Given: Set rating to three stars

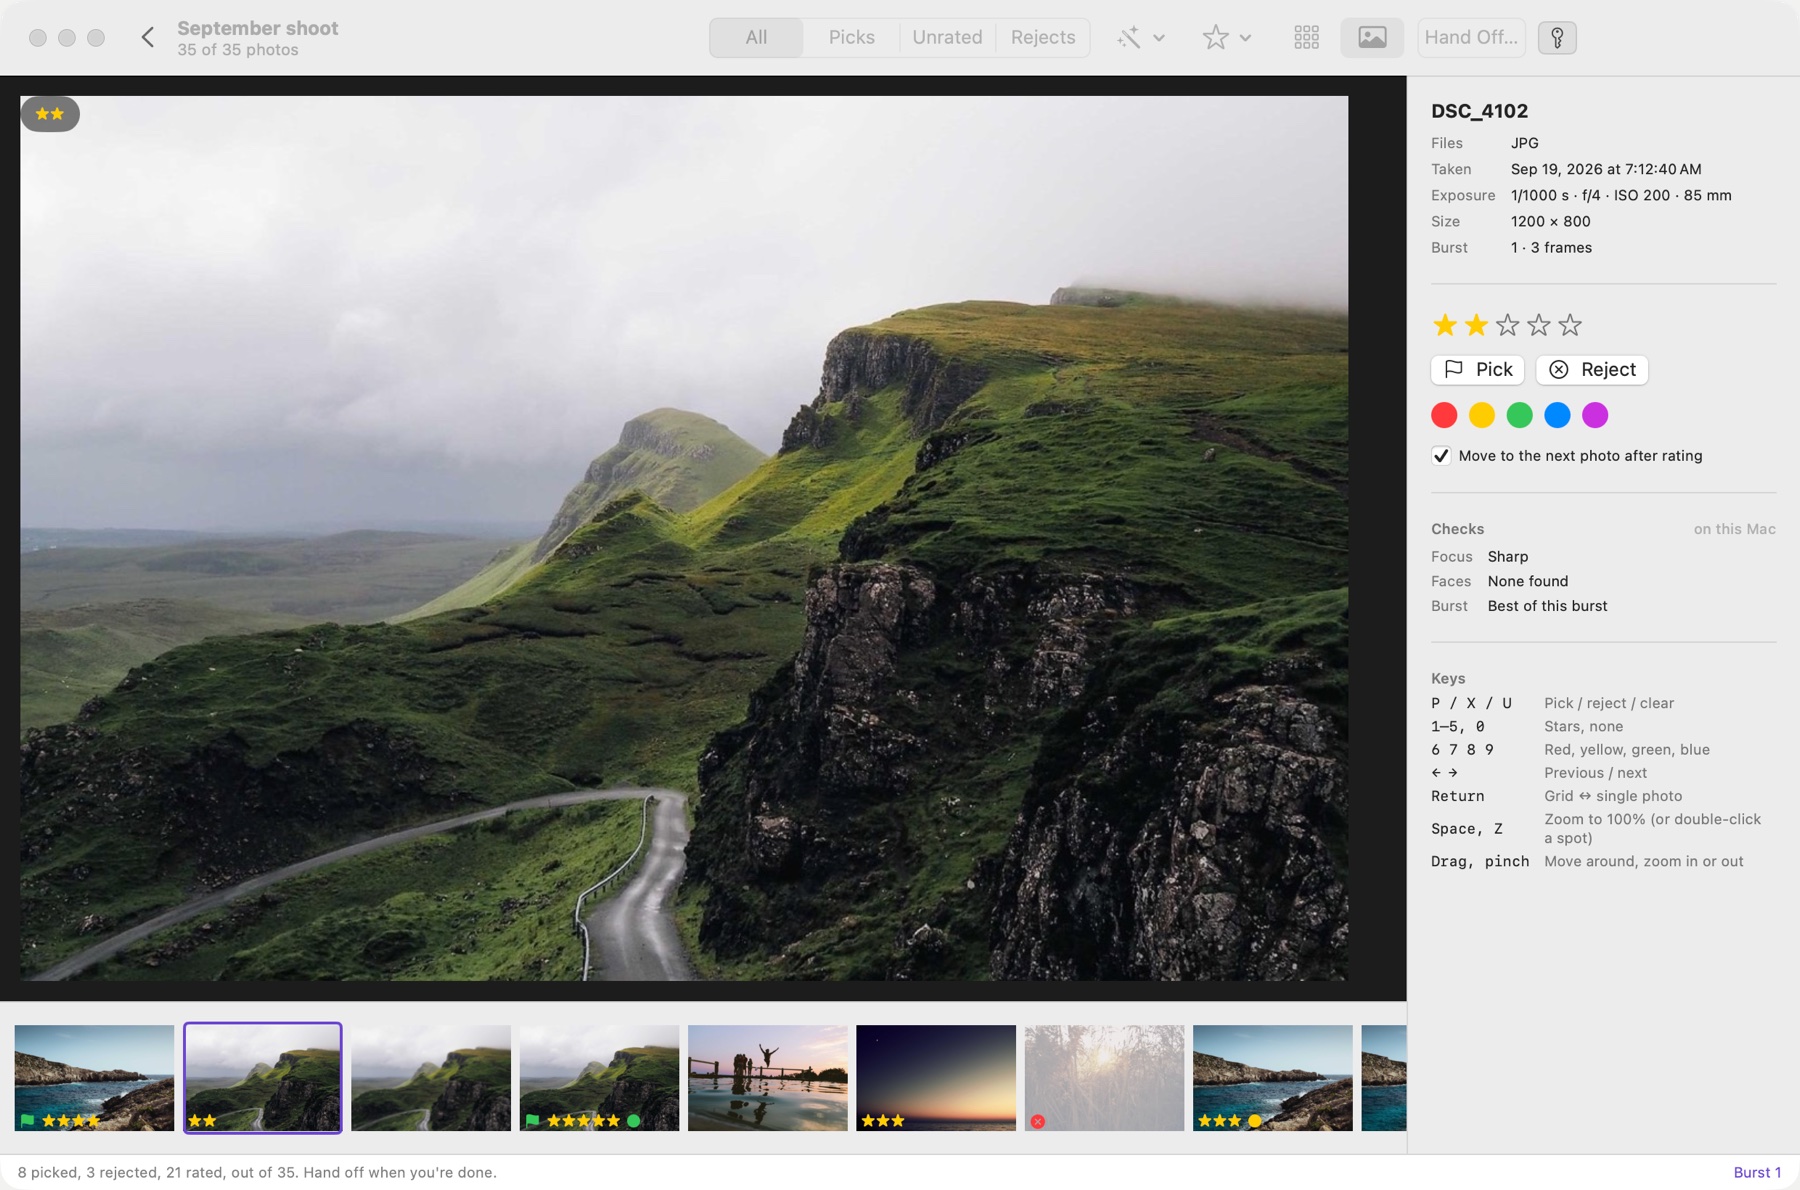Looking at the screenshot, I should point(1507,325).
